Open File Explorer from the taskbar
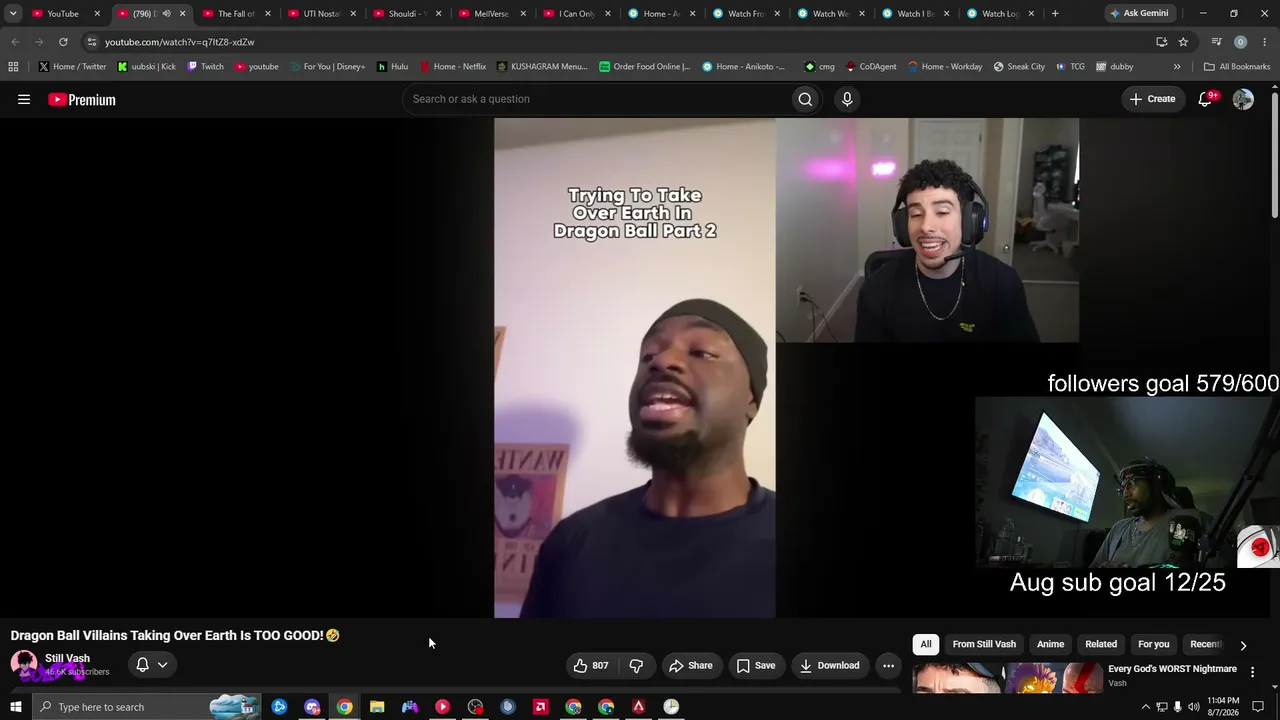The width and height of the screenshot is (1280, 720). 377,707
